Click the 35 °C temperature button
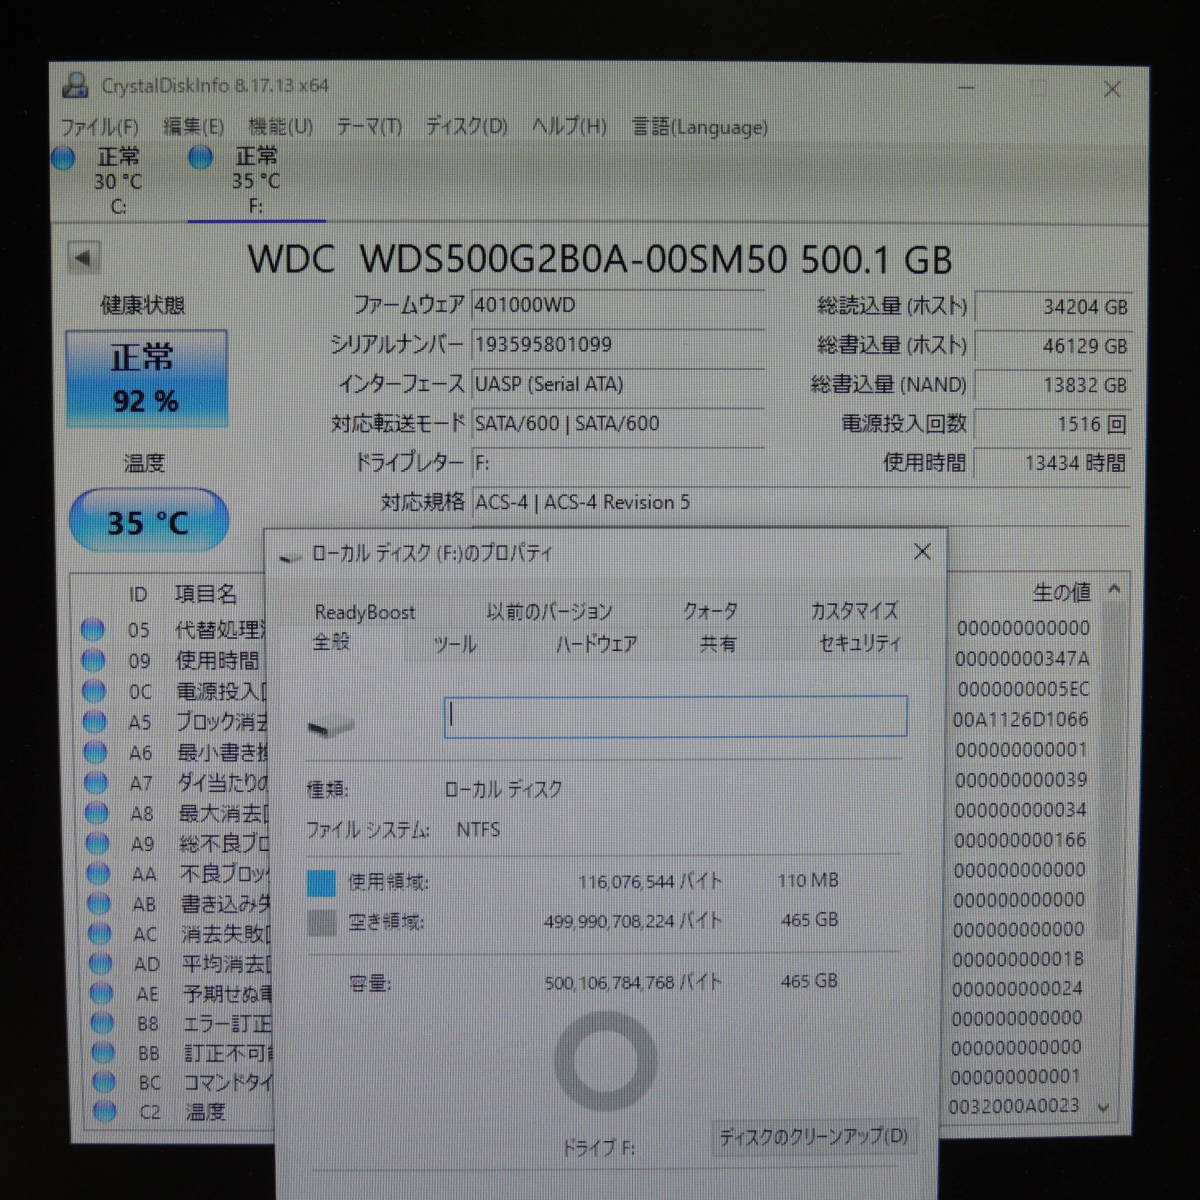The height and width of the screenshot is (1200, 1200). click(148, 521)
